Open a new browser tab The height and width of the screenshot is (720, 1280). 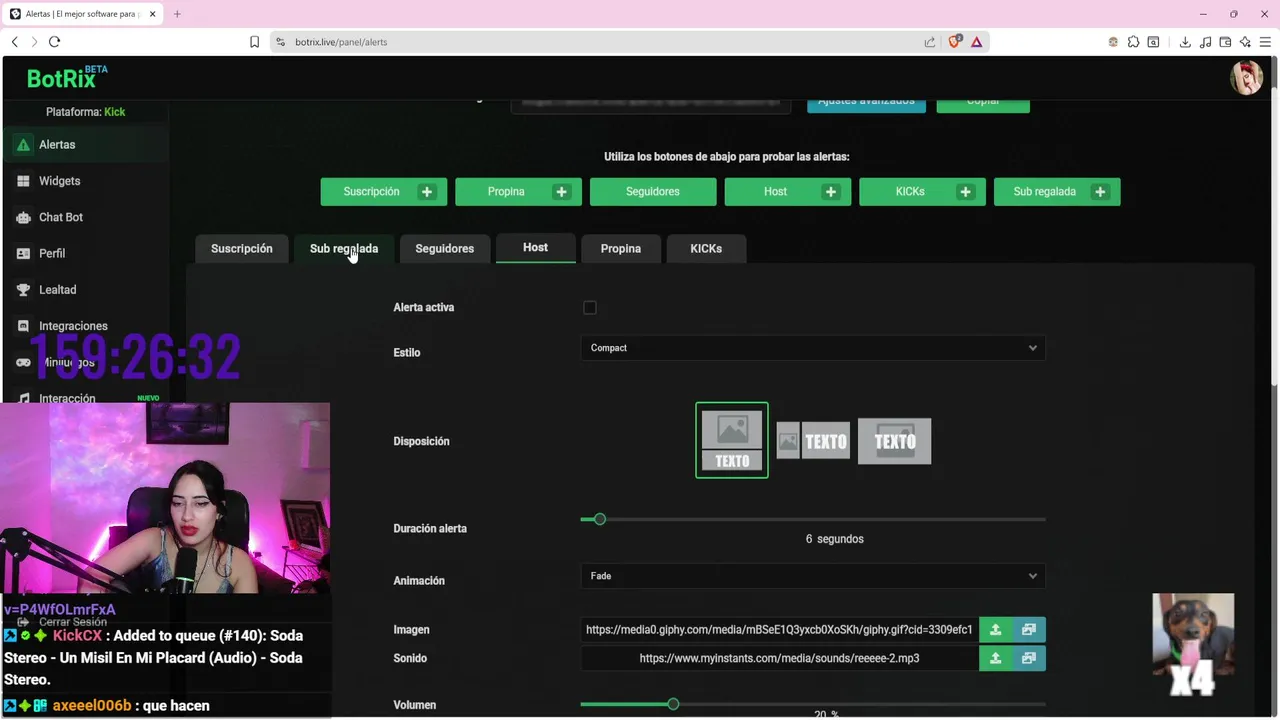click(x=177, y=14)
